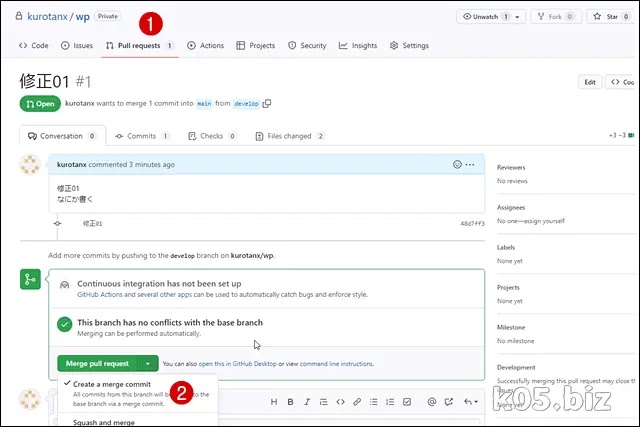Click the Merge pull request button
This screenshot has width=640, height=427.
[97, 363]
